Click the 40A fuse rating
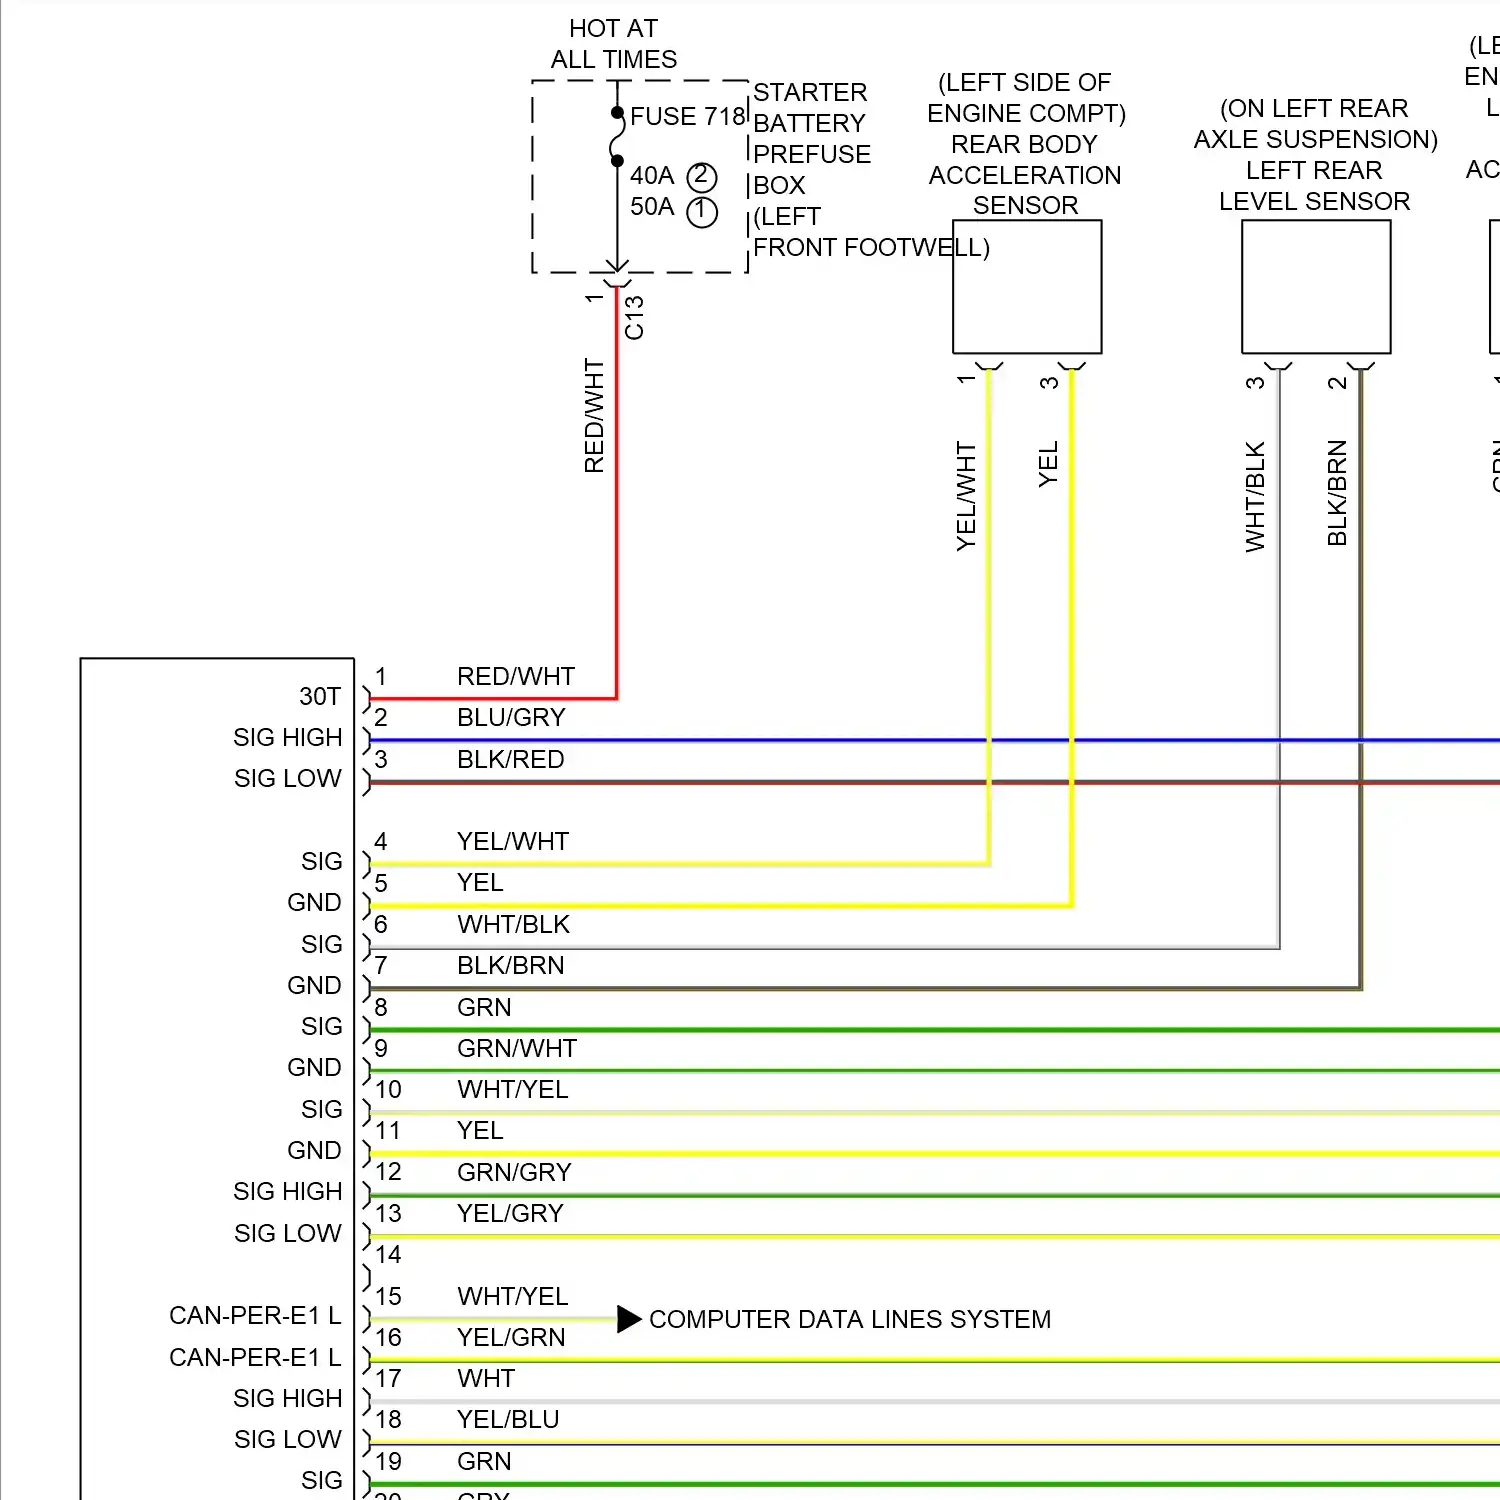 [652, 176]
